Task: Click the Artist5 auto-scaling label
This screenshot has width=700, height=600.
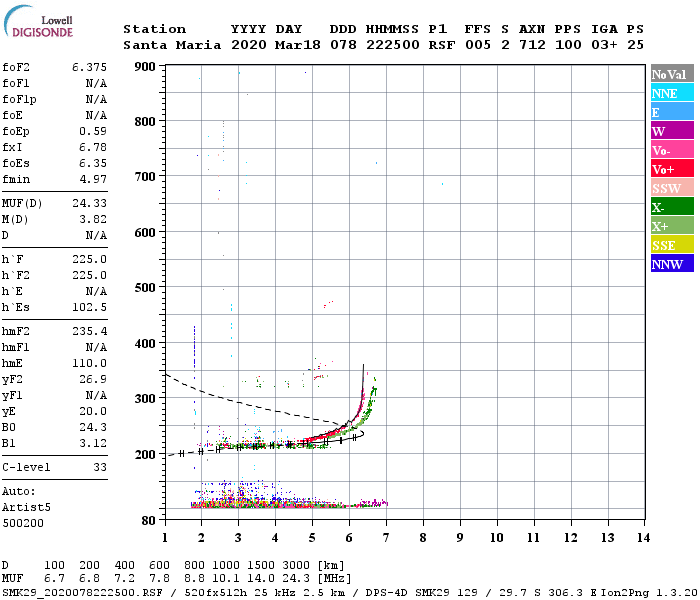Action: click(26, 508)
